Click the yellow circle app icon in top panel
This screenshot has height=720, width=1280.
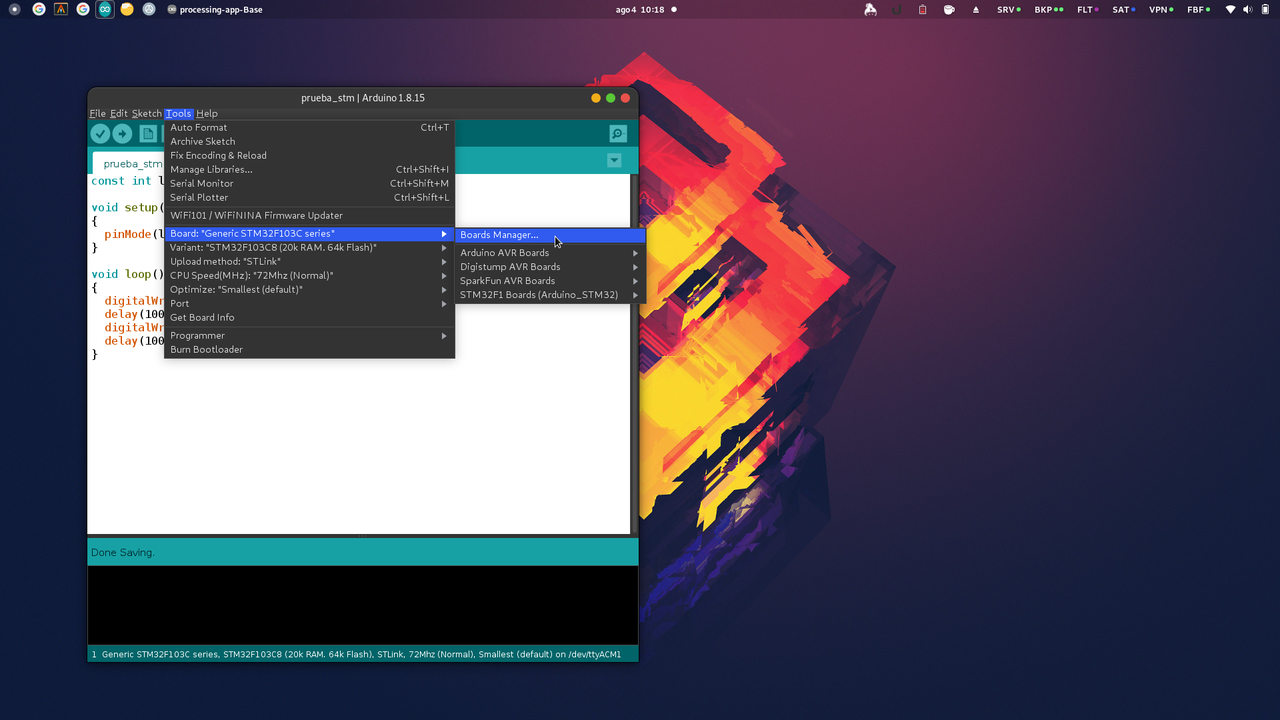click(x=127, y=9)
